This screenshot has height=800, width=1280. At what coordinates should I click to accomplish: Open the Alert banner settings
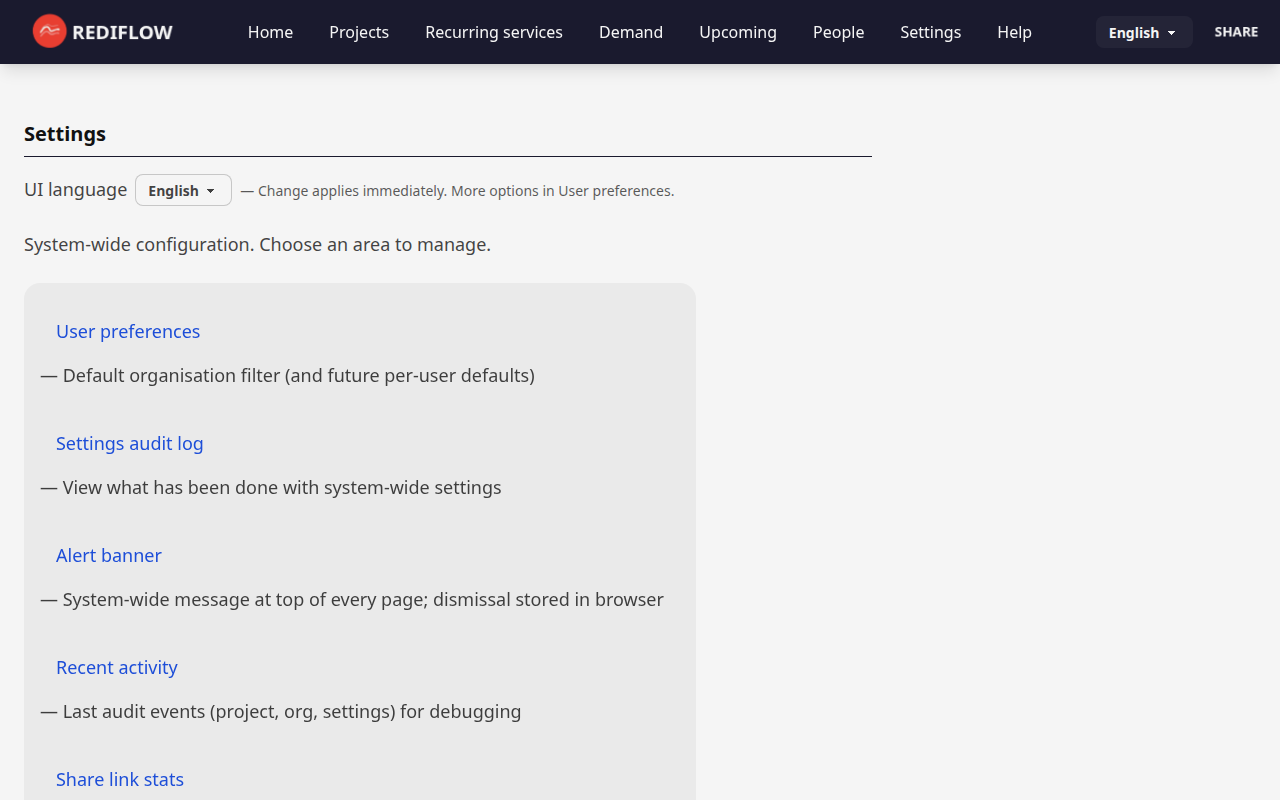[x=108, y=555]
